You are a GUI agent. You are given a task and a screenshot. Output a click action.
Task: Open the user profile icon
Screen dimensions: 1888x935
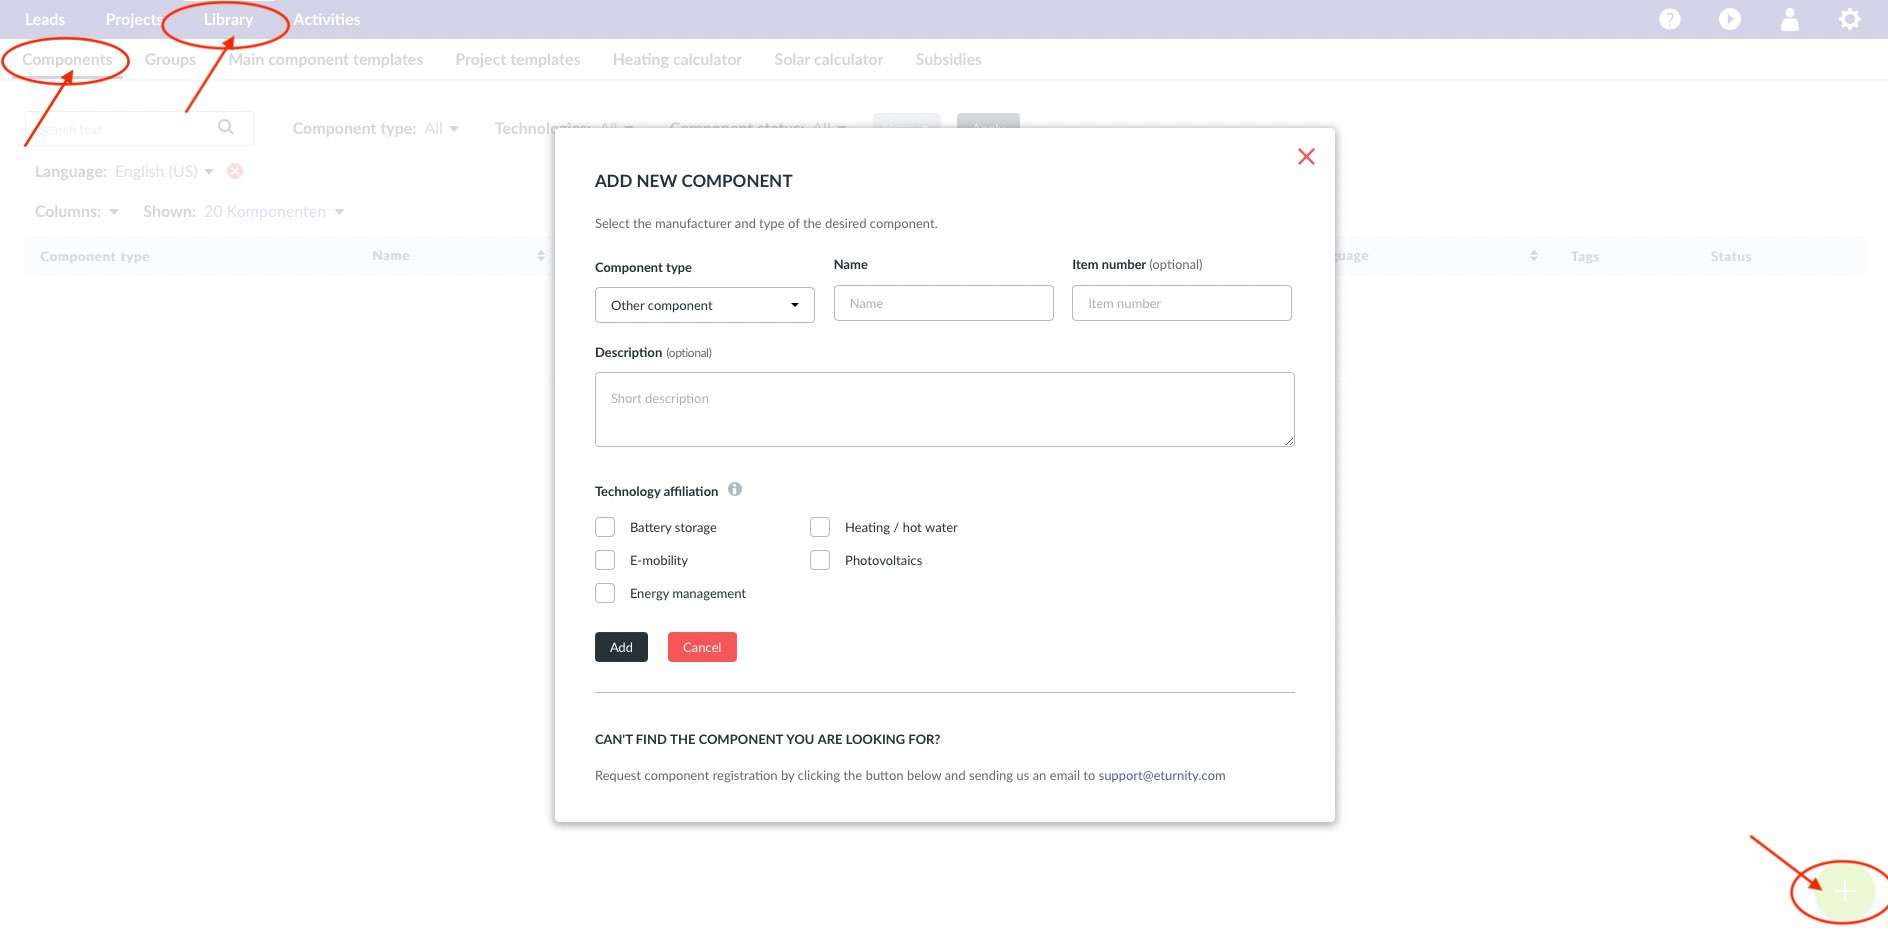(1789, 19)
